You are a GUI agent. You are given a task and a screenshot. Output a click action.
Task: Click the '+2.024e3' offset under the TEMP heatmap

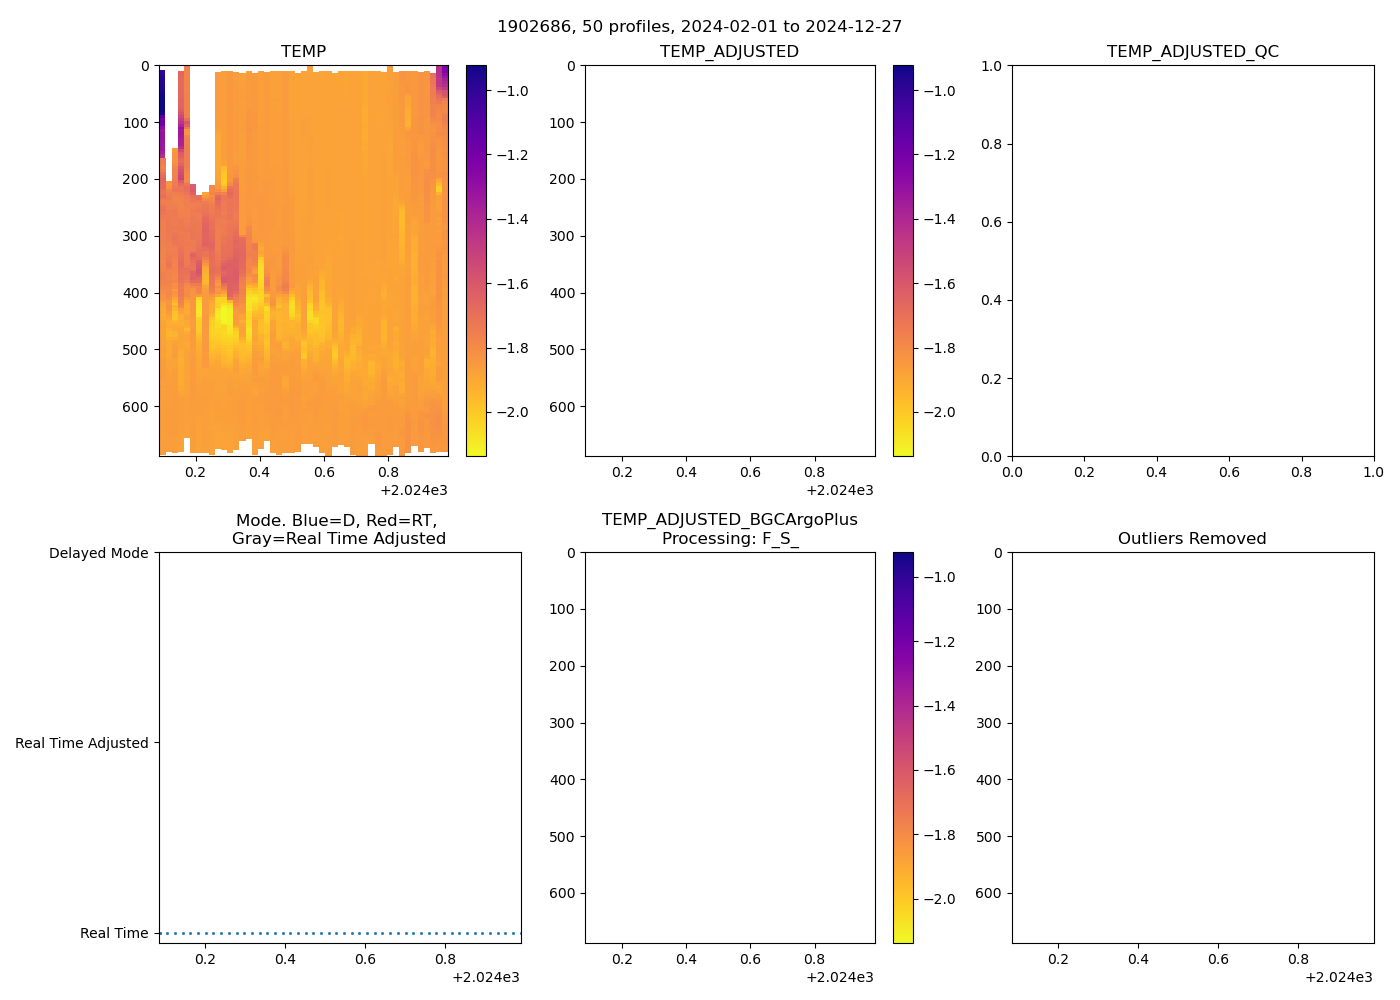413,490
